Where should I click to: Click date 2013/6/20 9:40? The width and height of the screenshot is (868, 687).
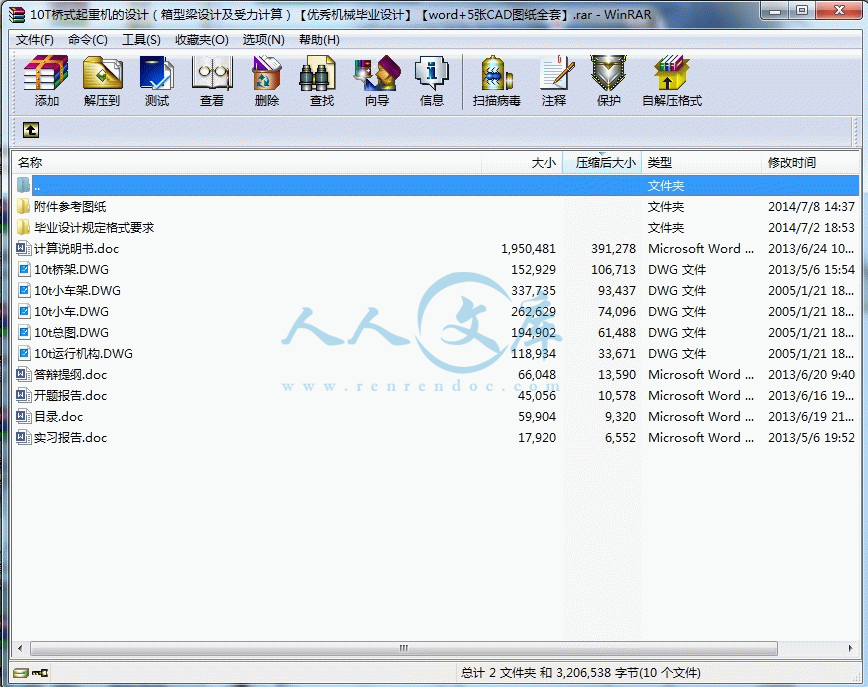coord(812,375)
